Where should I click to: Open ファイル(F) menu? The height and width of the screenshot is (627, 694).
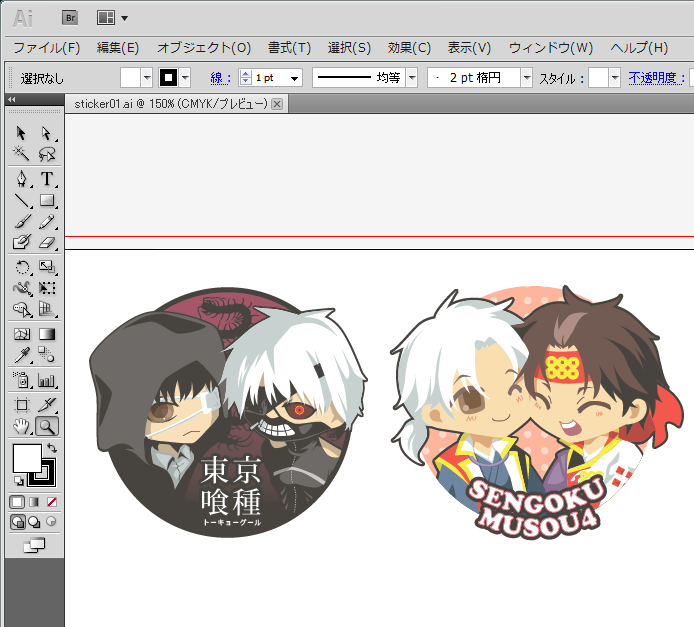click(46, 47)
